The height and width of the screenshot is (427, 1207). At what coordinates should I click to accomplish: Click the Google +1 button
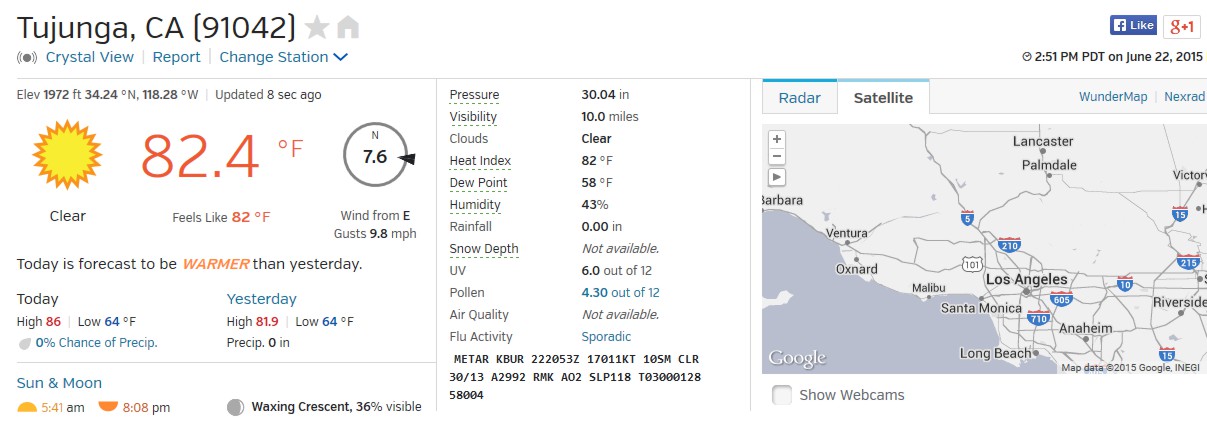pos(1183,26)
